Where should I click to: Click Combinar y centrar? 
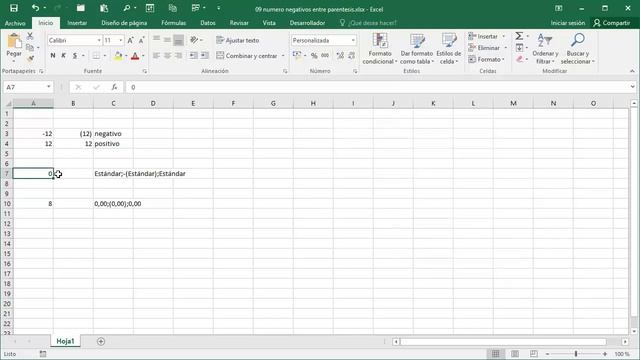247,56
